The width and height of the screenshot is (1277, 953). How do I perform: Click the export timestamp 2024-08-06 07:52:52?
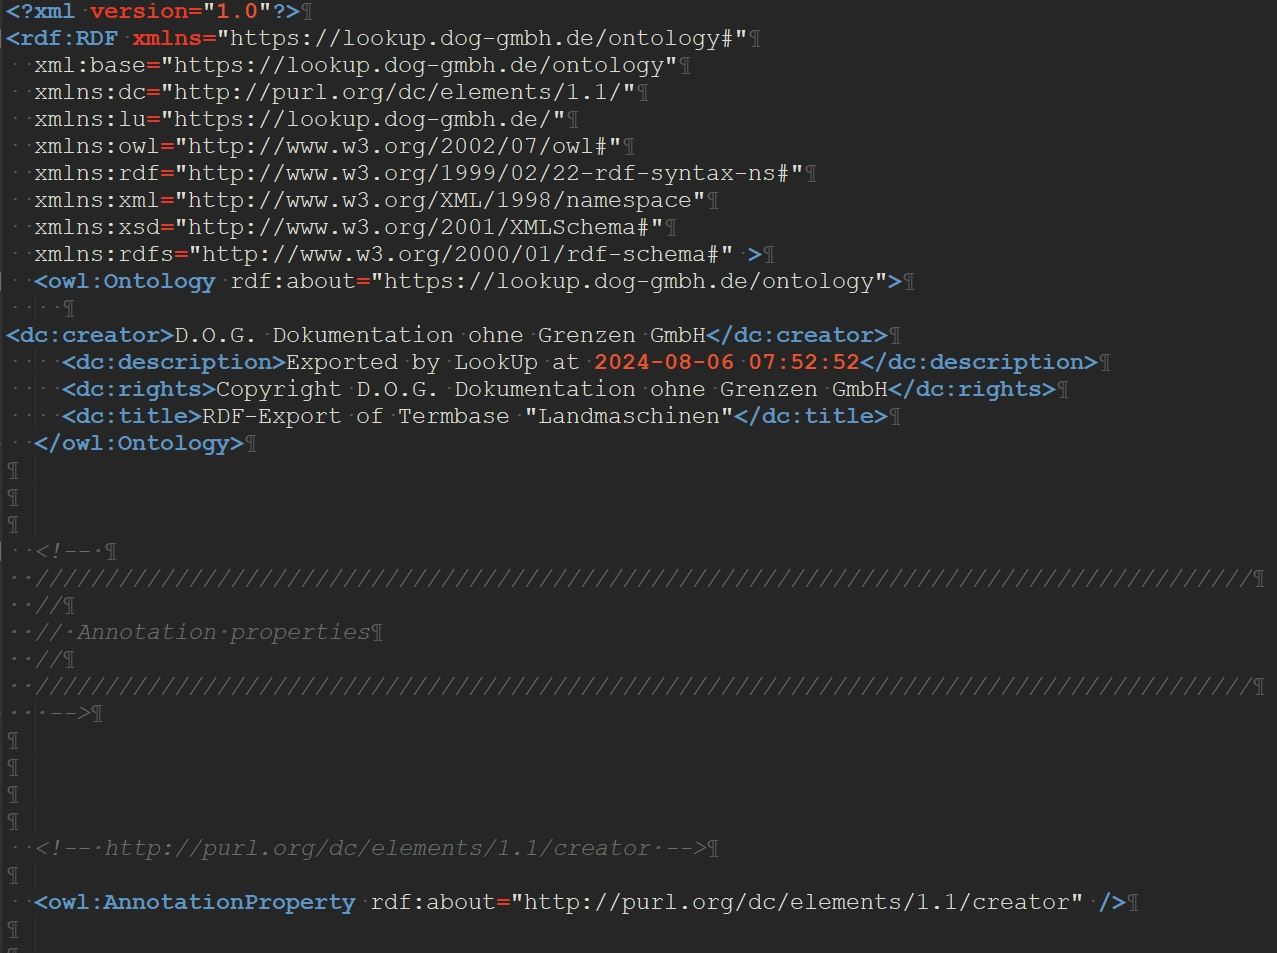[x=727, y=363]
